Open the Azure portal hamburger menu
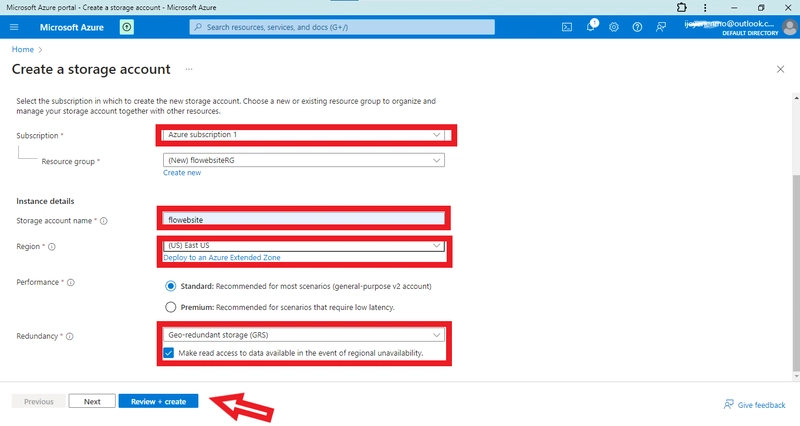 (x=14, y=27)
